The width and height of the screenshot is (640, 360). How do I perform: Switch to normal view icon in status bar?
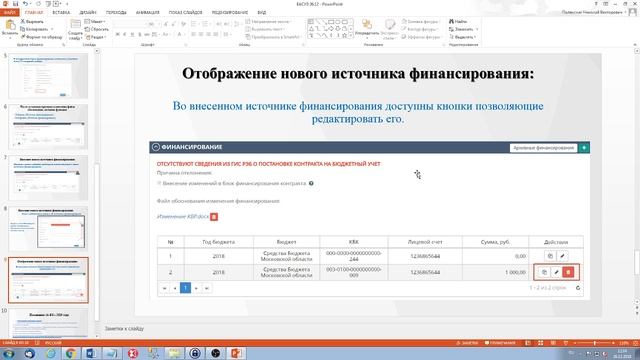pos(528,343)
